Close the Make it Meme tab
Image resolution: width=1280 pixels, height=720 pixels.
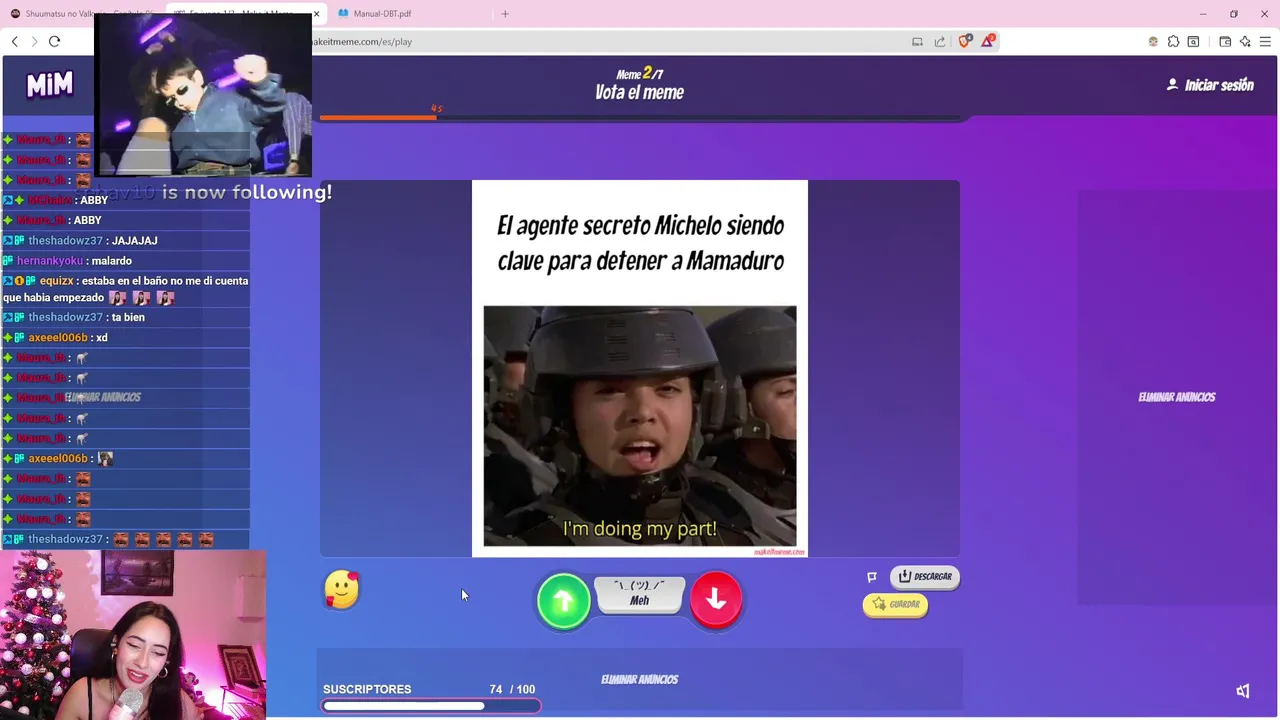coord(317,14)
